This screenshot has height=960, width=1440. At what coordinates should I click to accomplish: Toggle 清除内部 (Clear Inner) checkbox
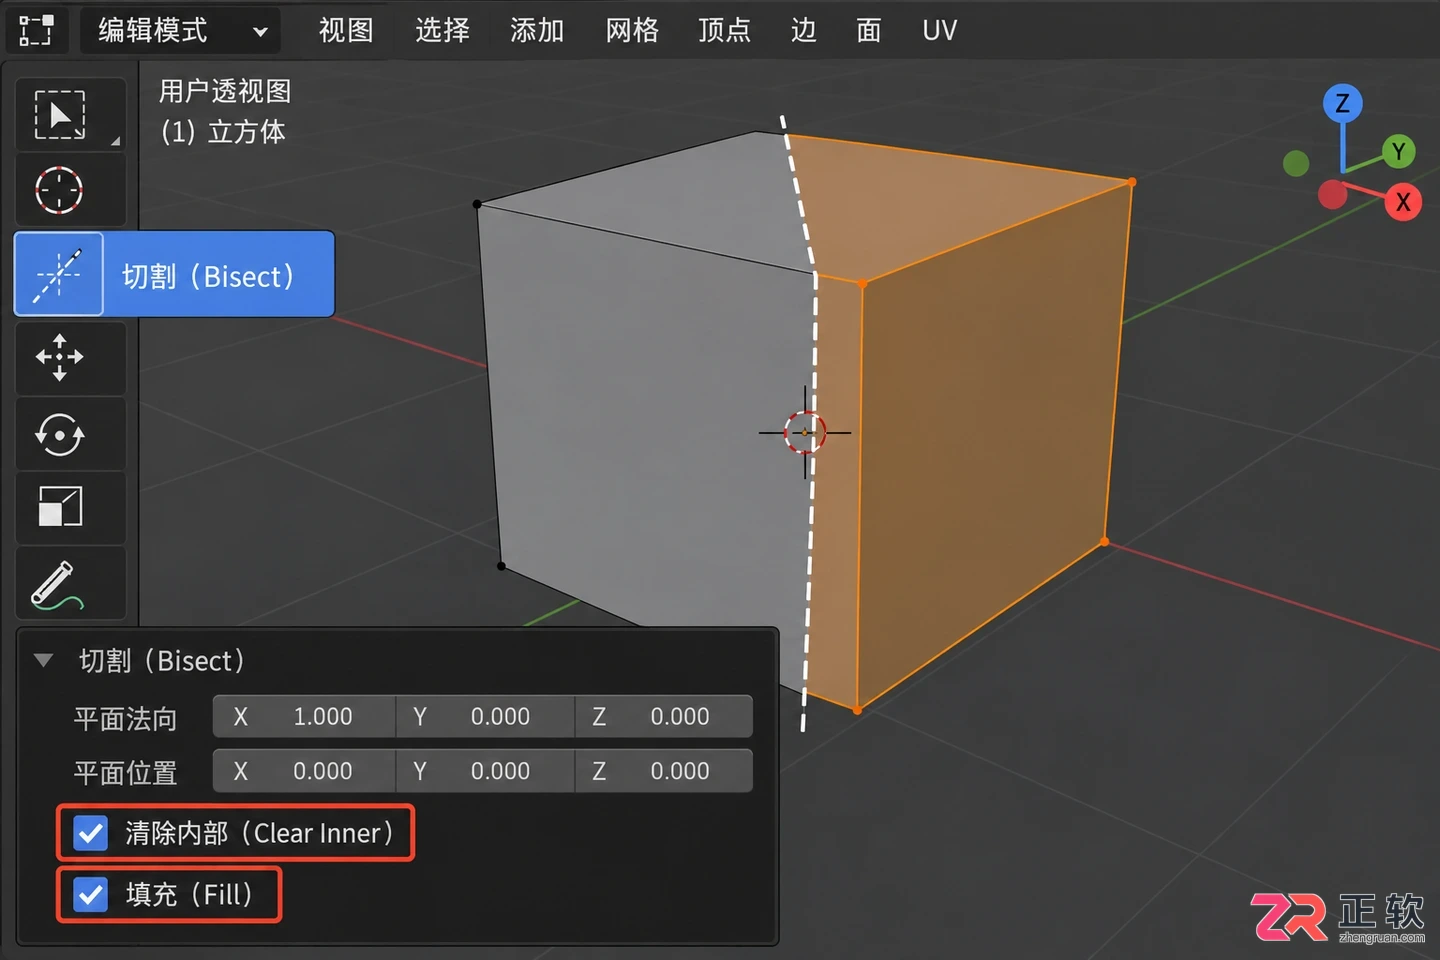pyautogui.click(x=91, y=833)
